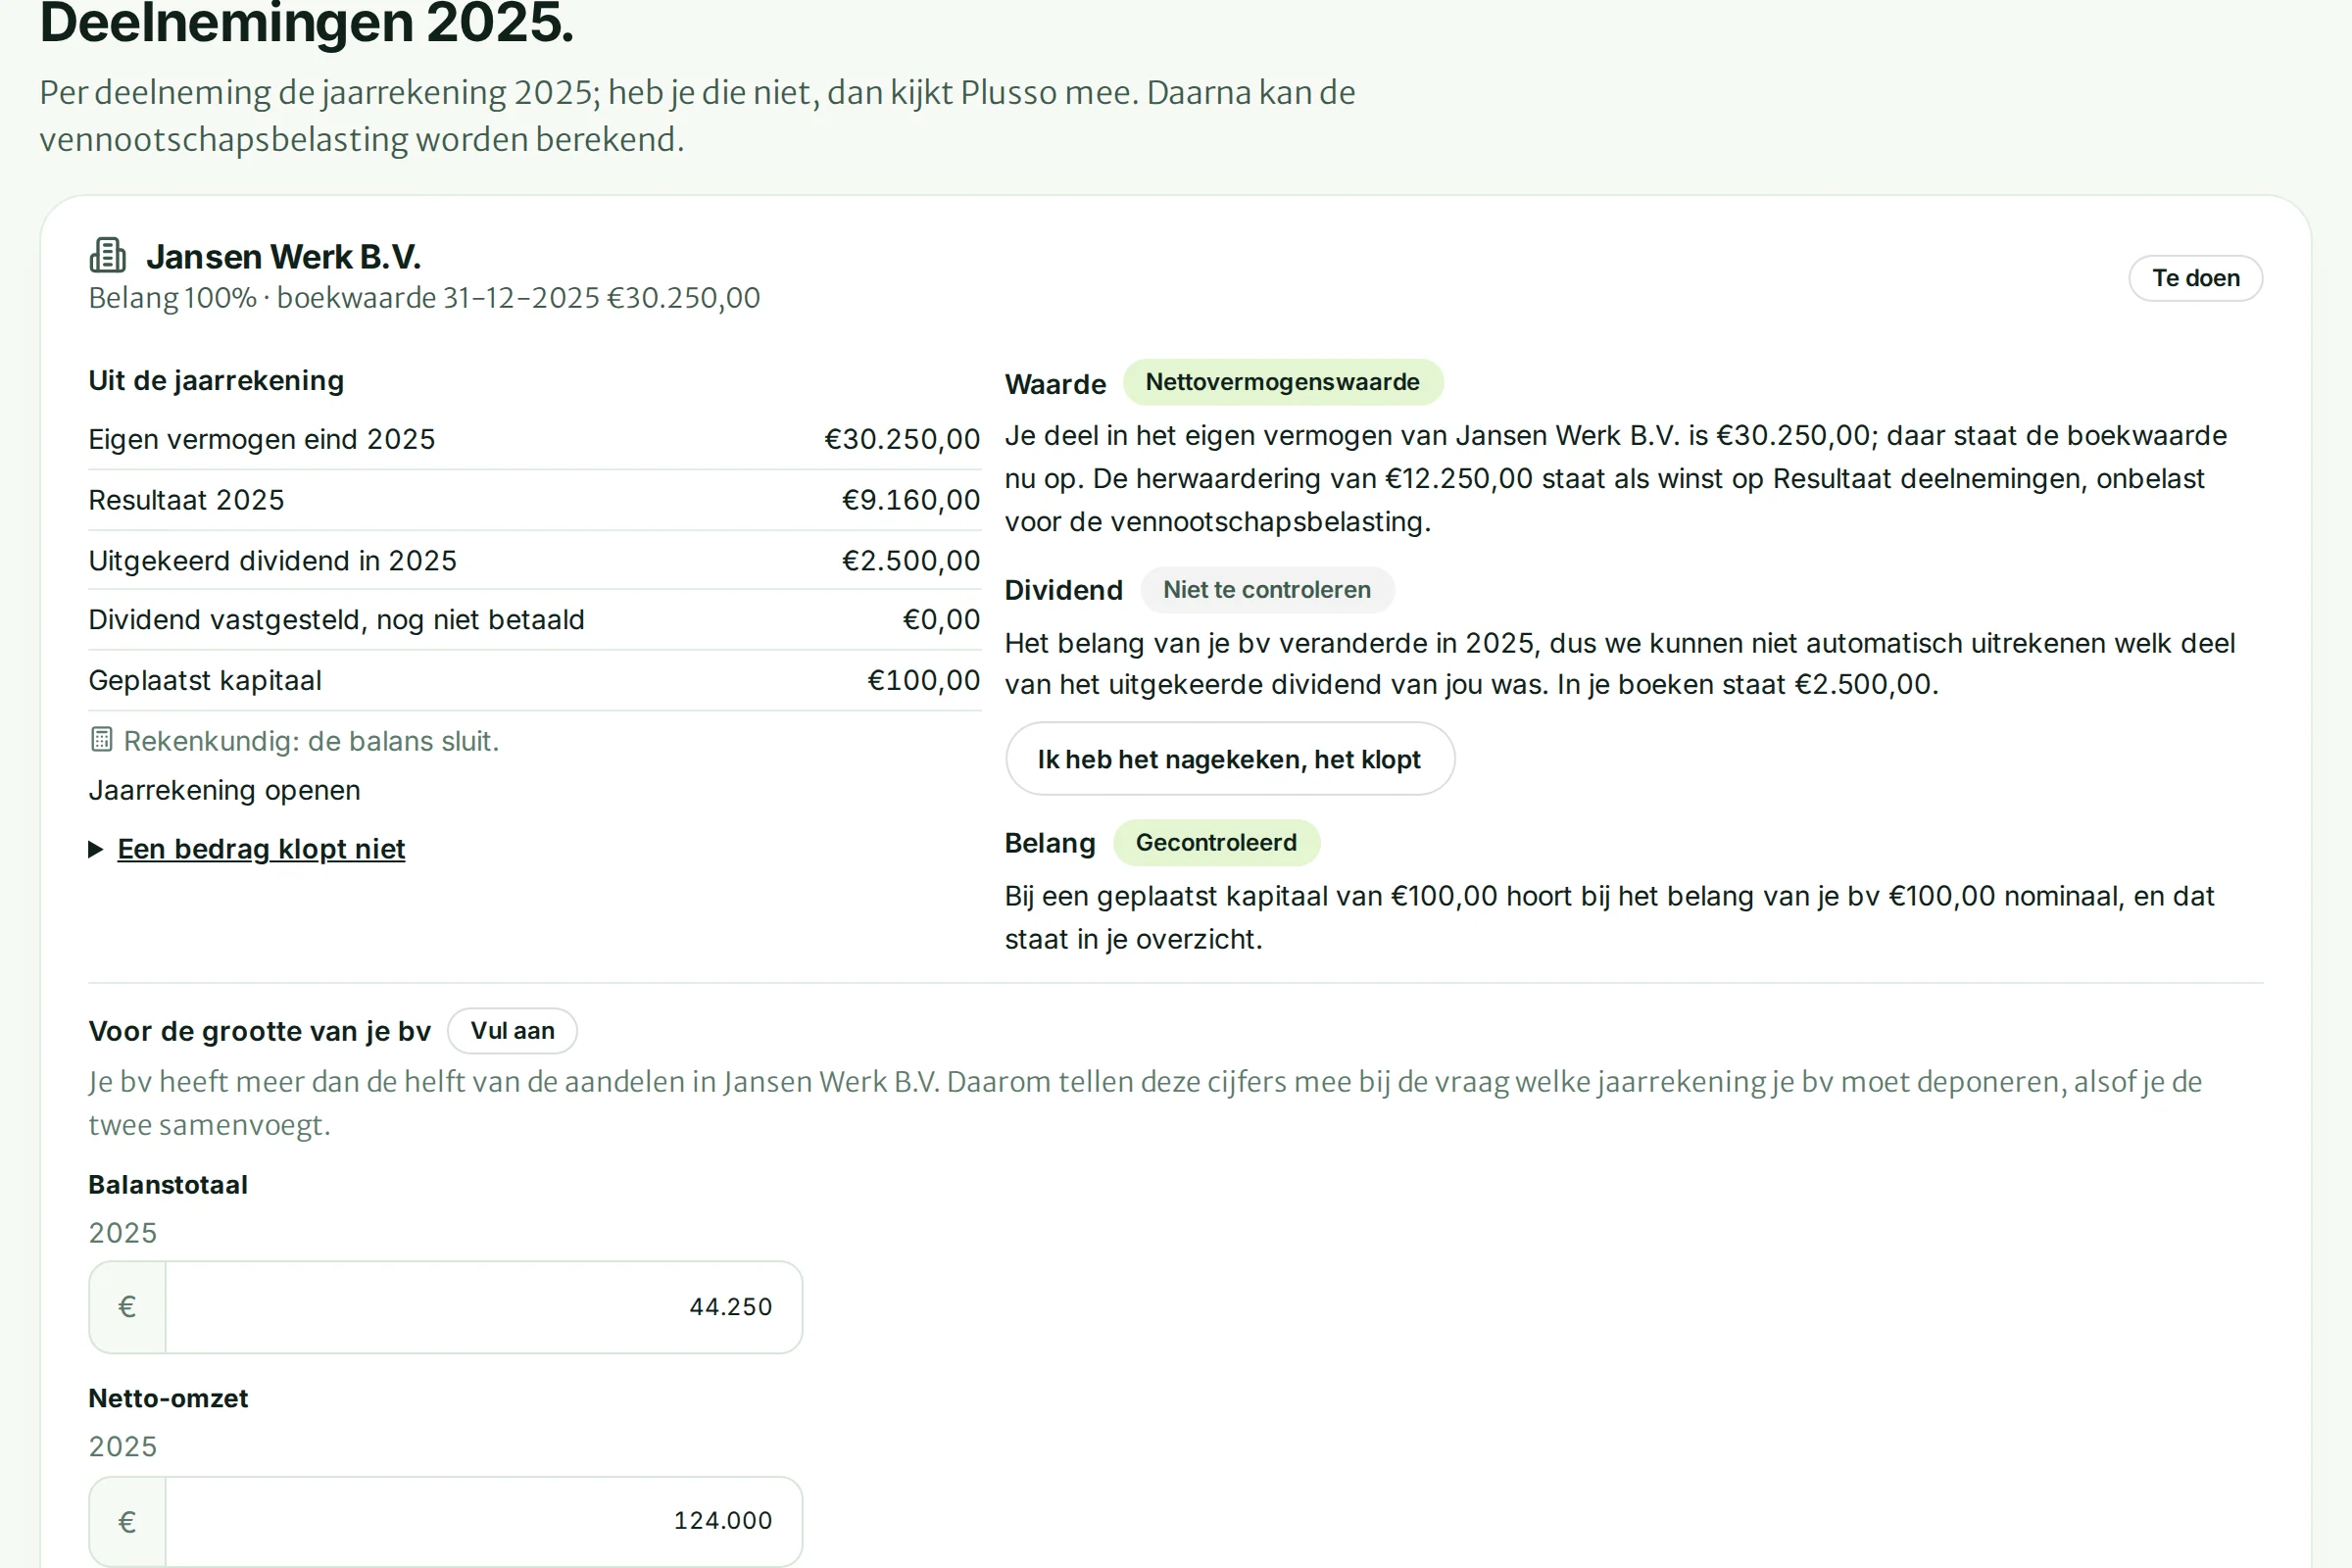2352x1568 pixels.
Task: Click the euro sign of the Netto-omzet field
Action: (127, 1522)
